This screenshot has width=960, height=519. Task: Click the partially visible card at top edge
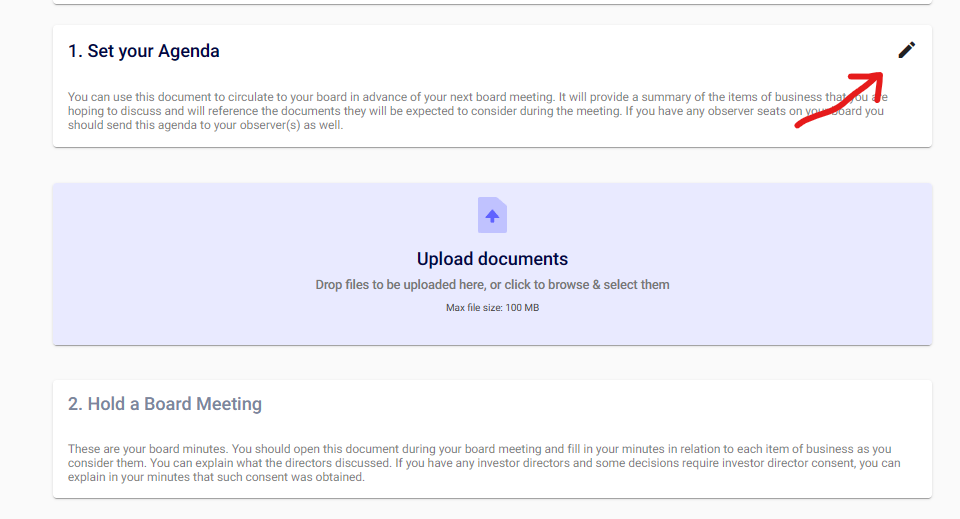pyautogui.click(x=492, y=2)
